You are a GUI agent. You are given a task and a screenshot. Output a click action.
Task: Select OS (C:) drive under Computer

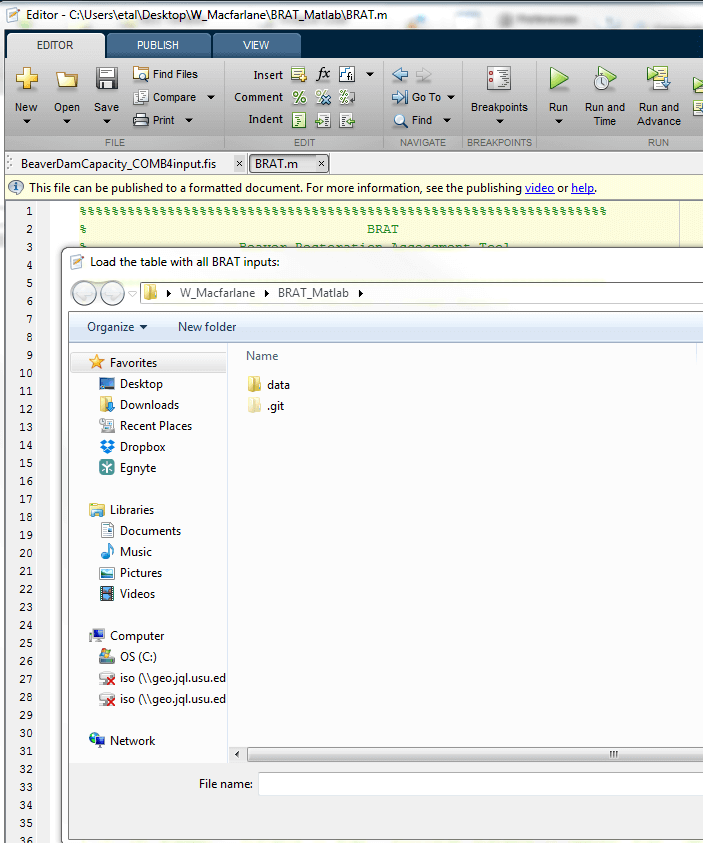128,656
